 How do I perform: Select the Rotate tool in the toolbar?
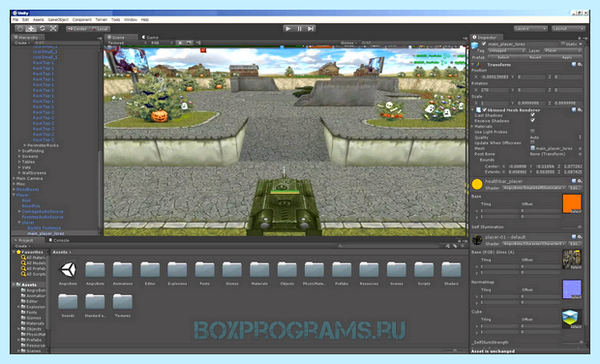[42, 29]
